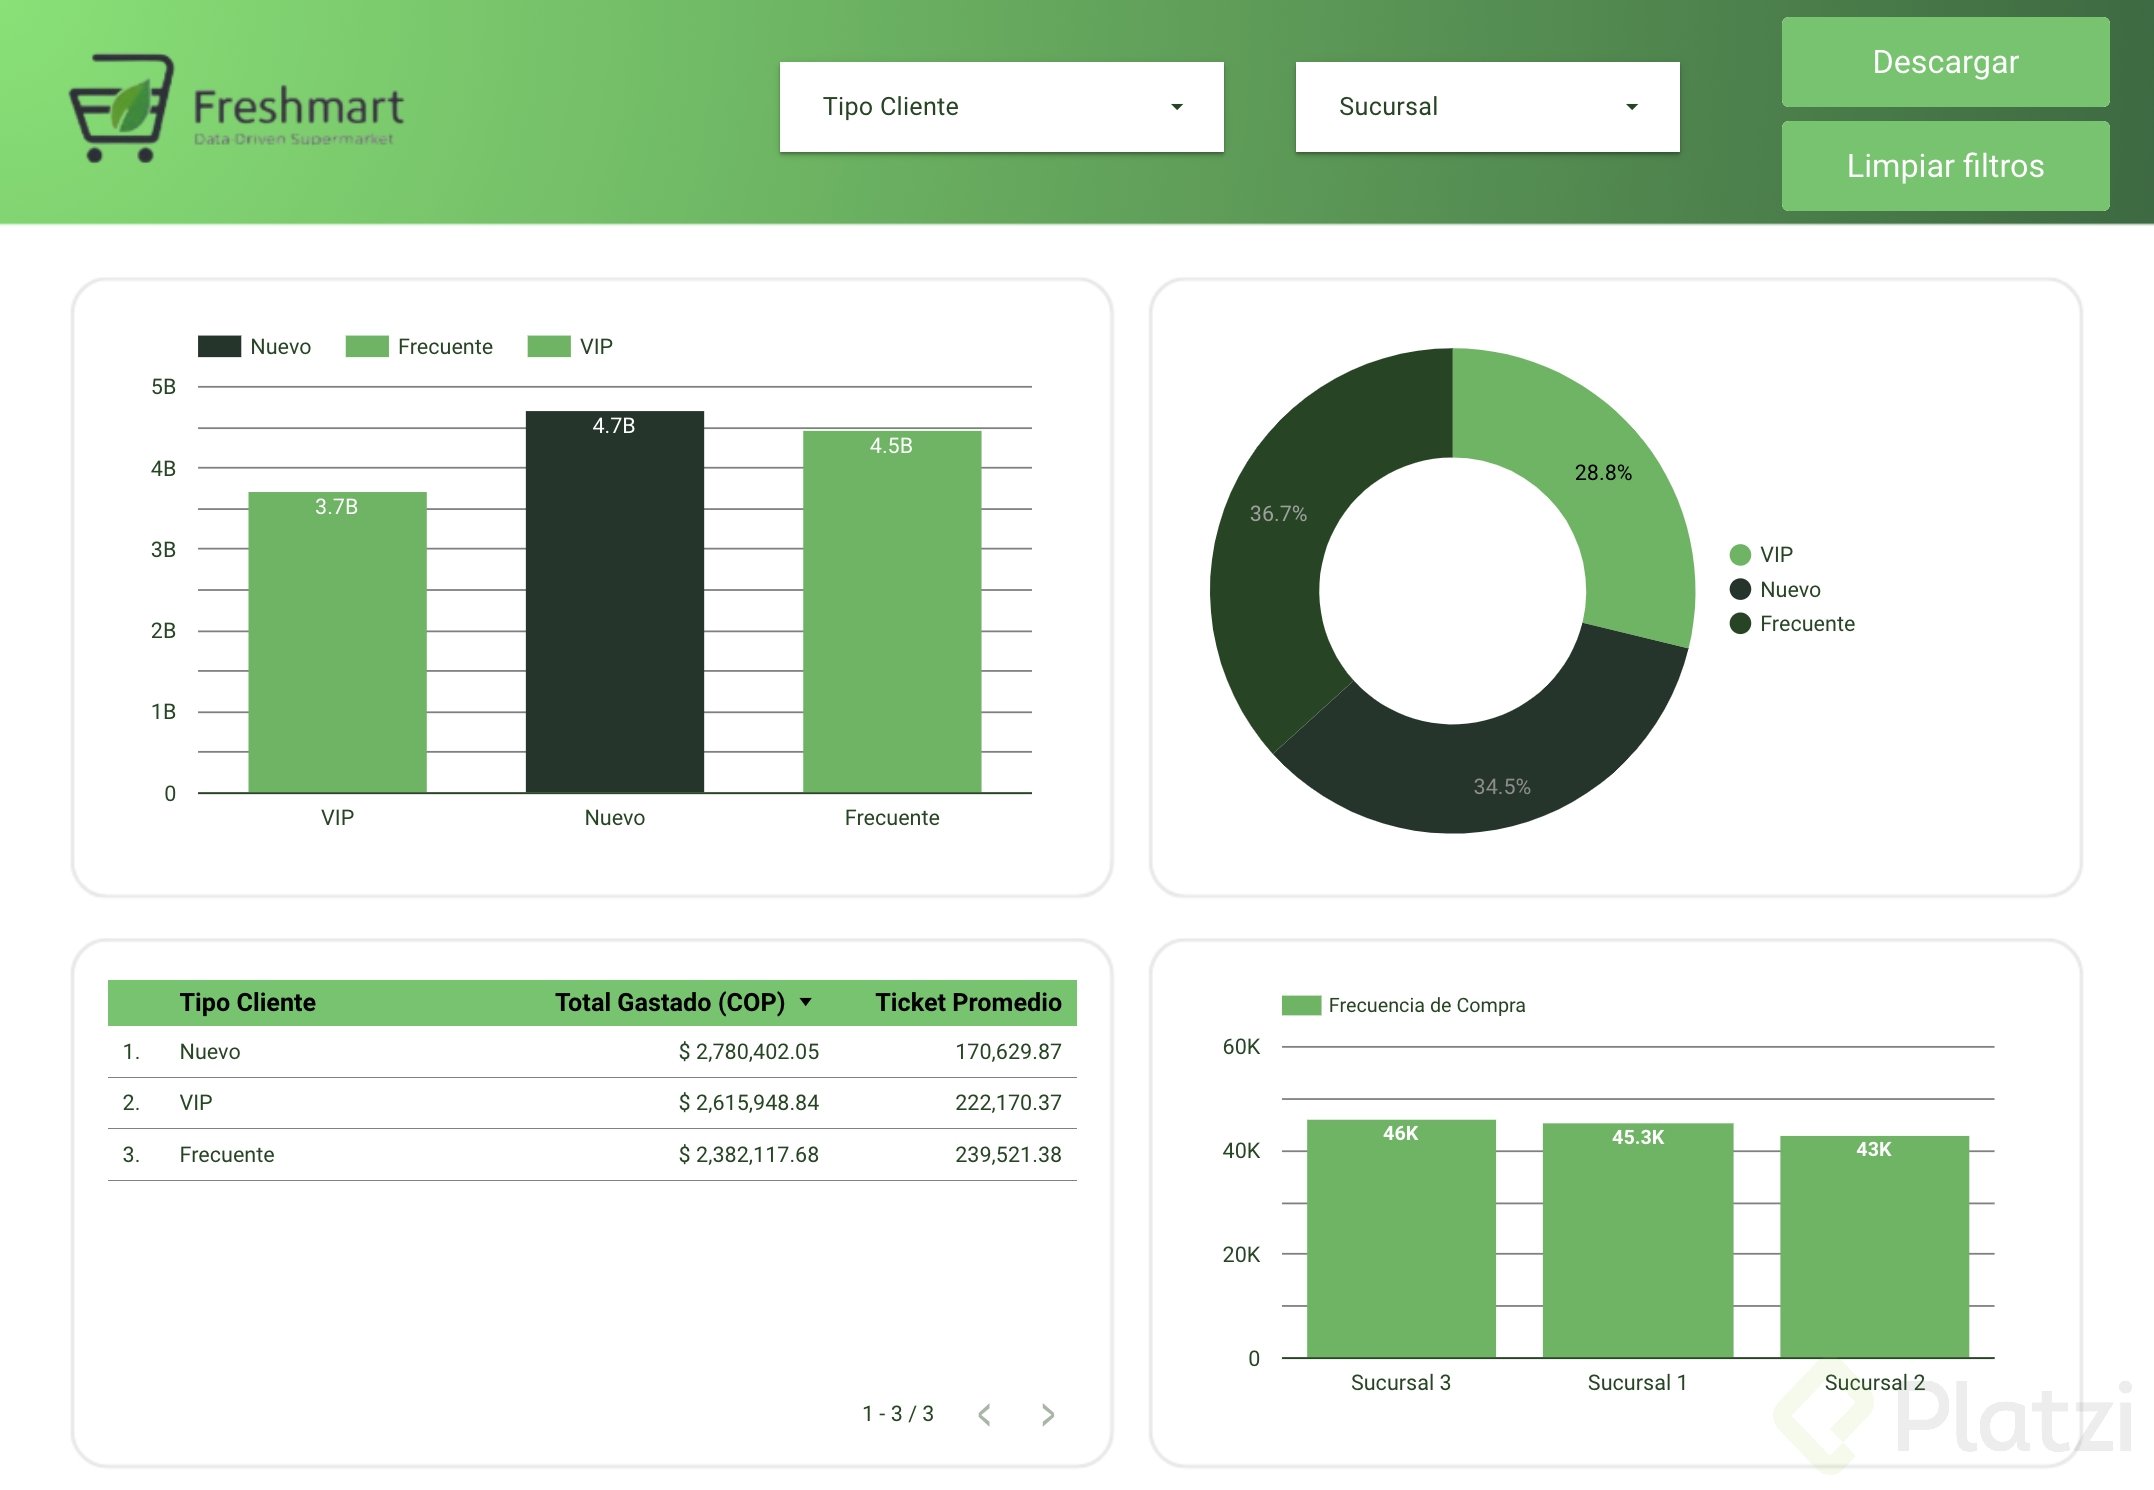Click VIP legend dot in donut chart
2154x1490 pixels.
[x=1740, y=555]
